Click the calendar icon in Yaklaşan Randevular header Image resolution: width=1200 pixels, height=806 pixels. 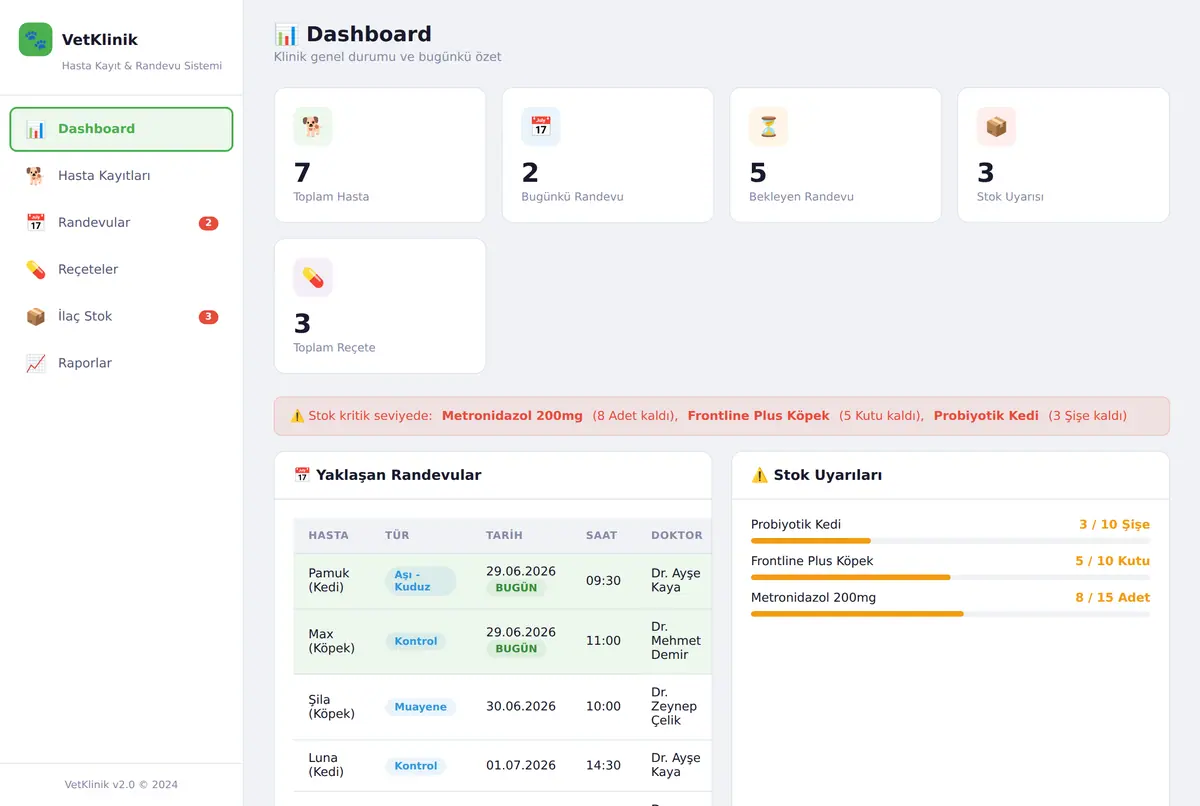(302, 475)
